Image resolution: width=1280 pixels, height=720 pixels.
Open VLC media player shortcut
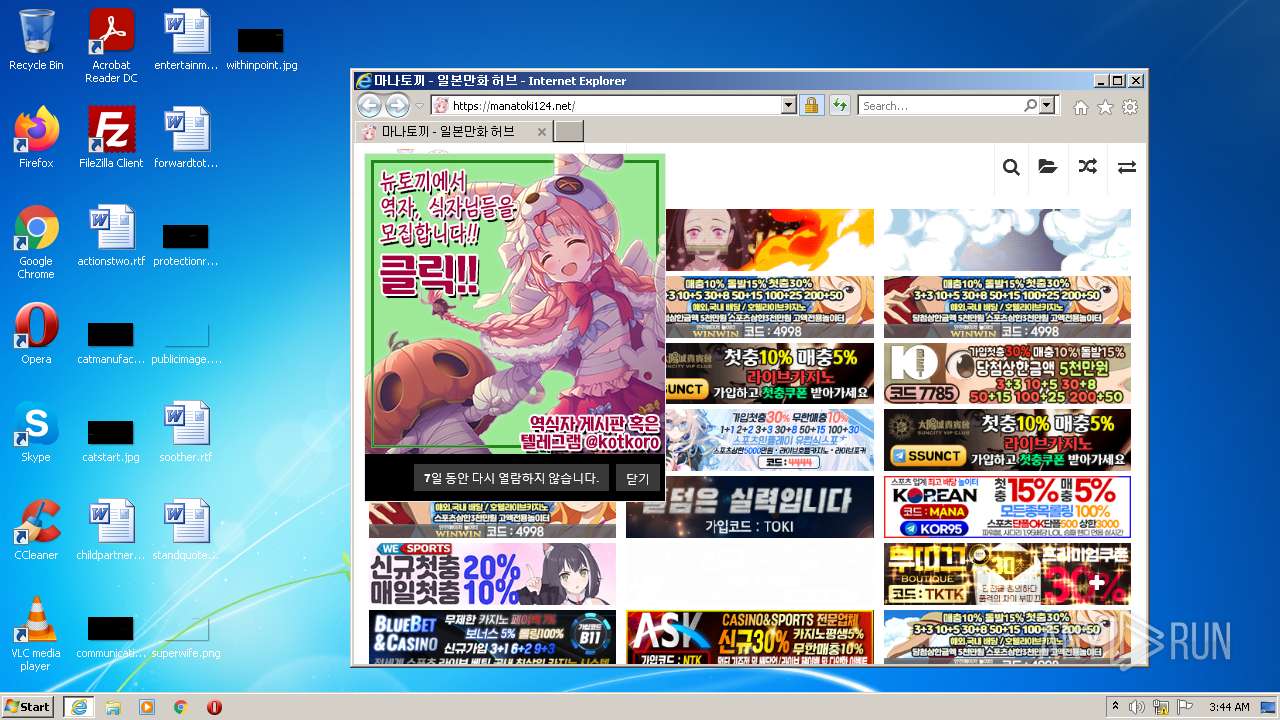point(36,634)
